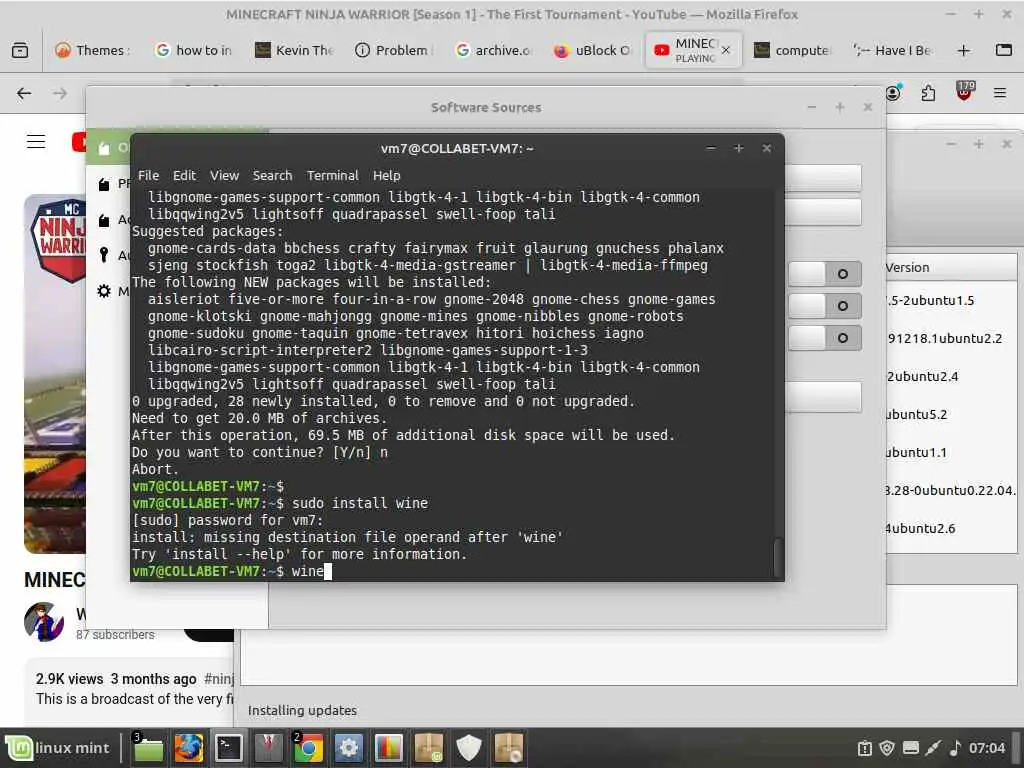
Task: Switch to the Themes tab
Action: [x=93, y=50]
